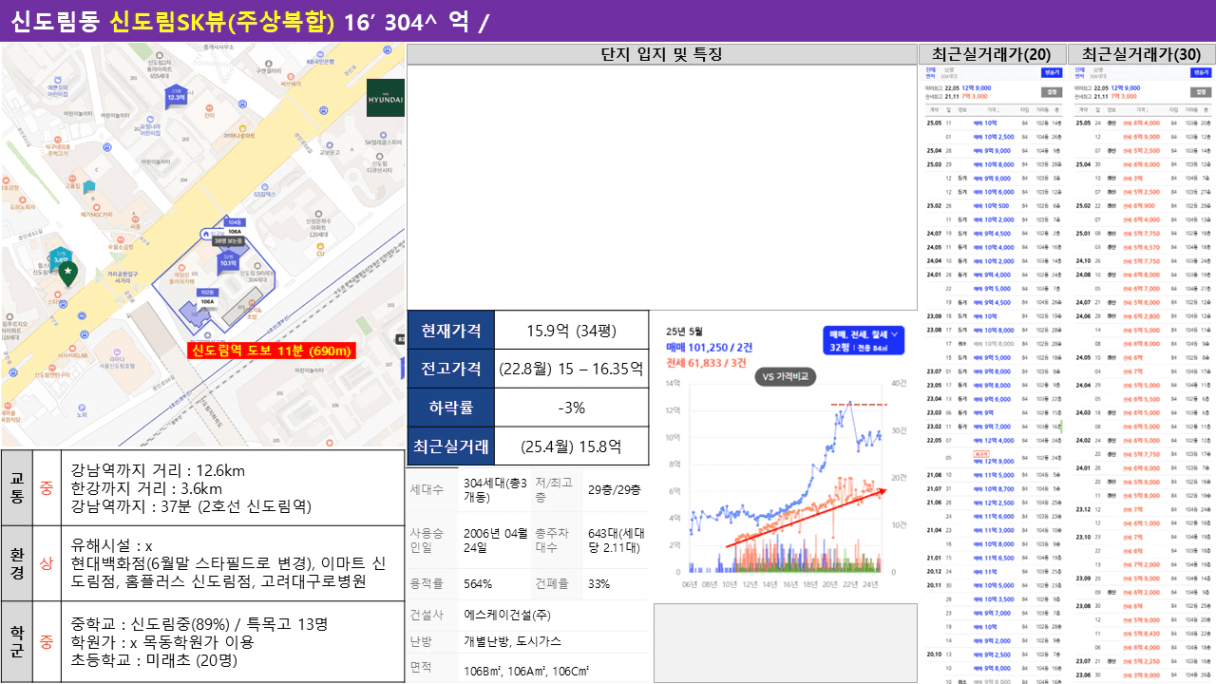Image resolution: width=1216 pixels, height=684 pixels.
Task: Click the 매매 10억 2,500 transaction row
Action: [x=992, y=136]
